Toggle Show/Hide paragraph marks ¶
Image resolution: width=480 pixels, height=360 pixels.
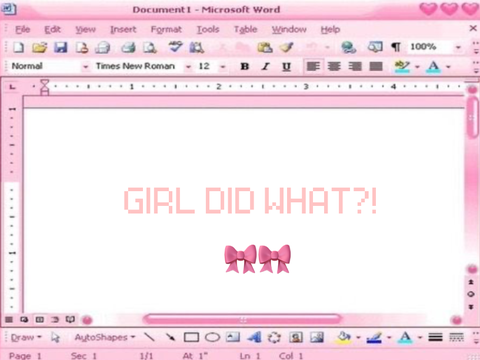click(396, 47)
